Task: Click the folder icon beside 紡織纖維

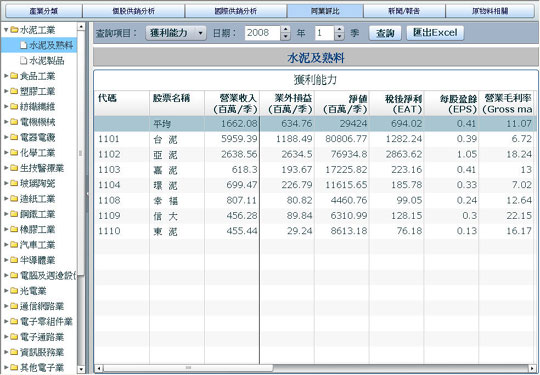Action: 14,106
